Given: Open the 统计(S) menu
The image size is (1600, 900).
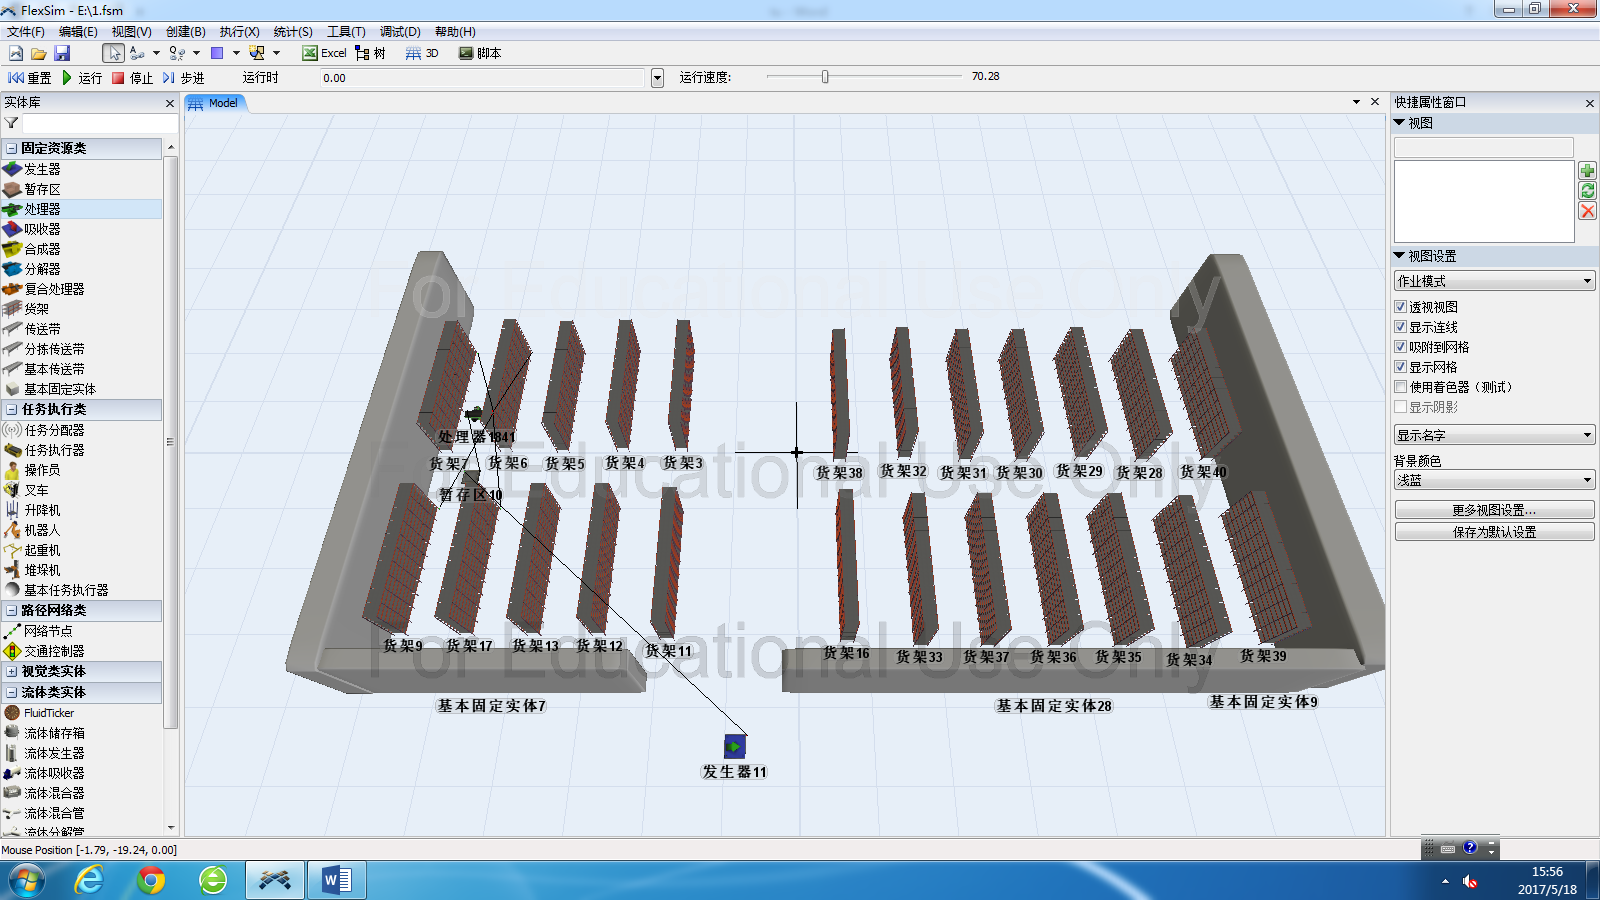Looking at the screenshot, I should point(293,32).
